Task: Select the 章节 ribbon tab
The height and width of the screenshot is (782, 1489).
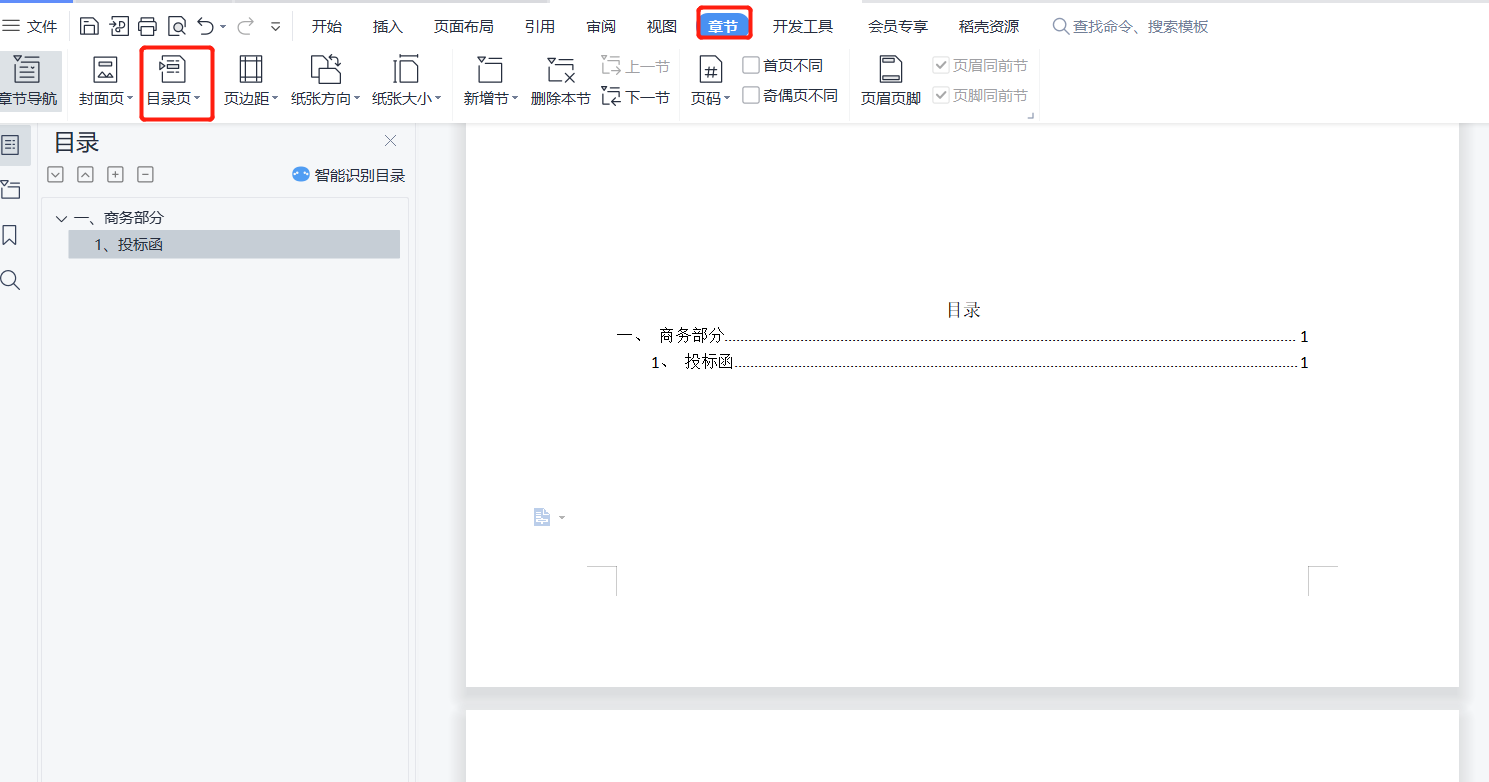Action: tap(724, 26)
